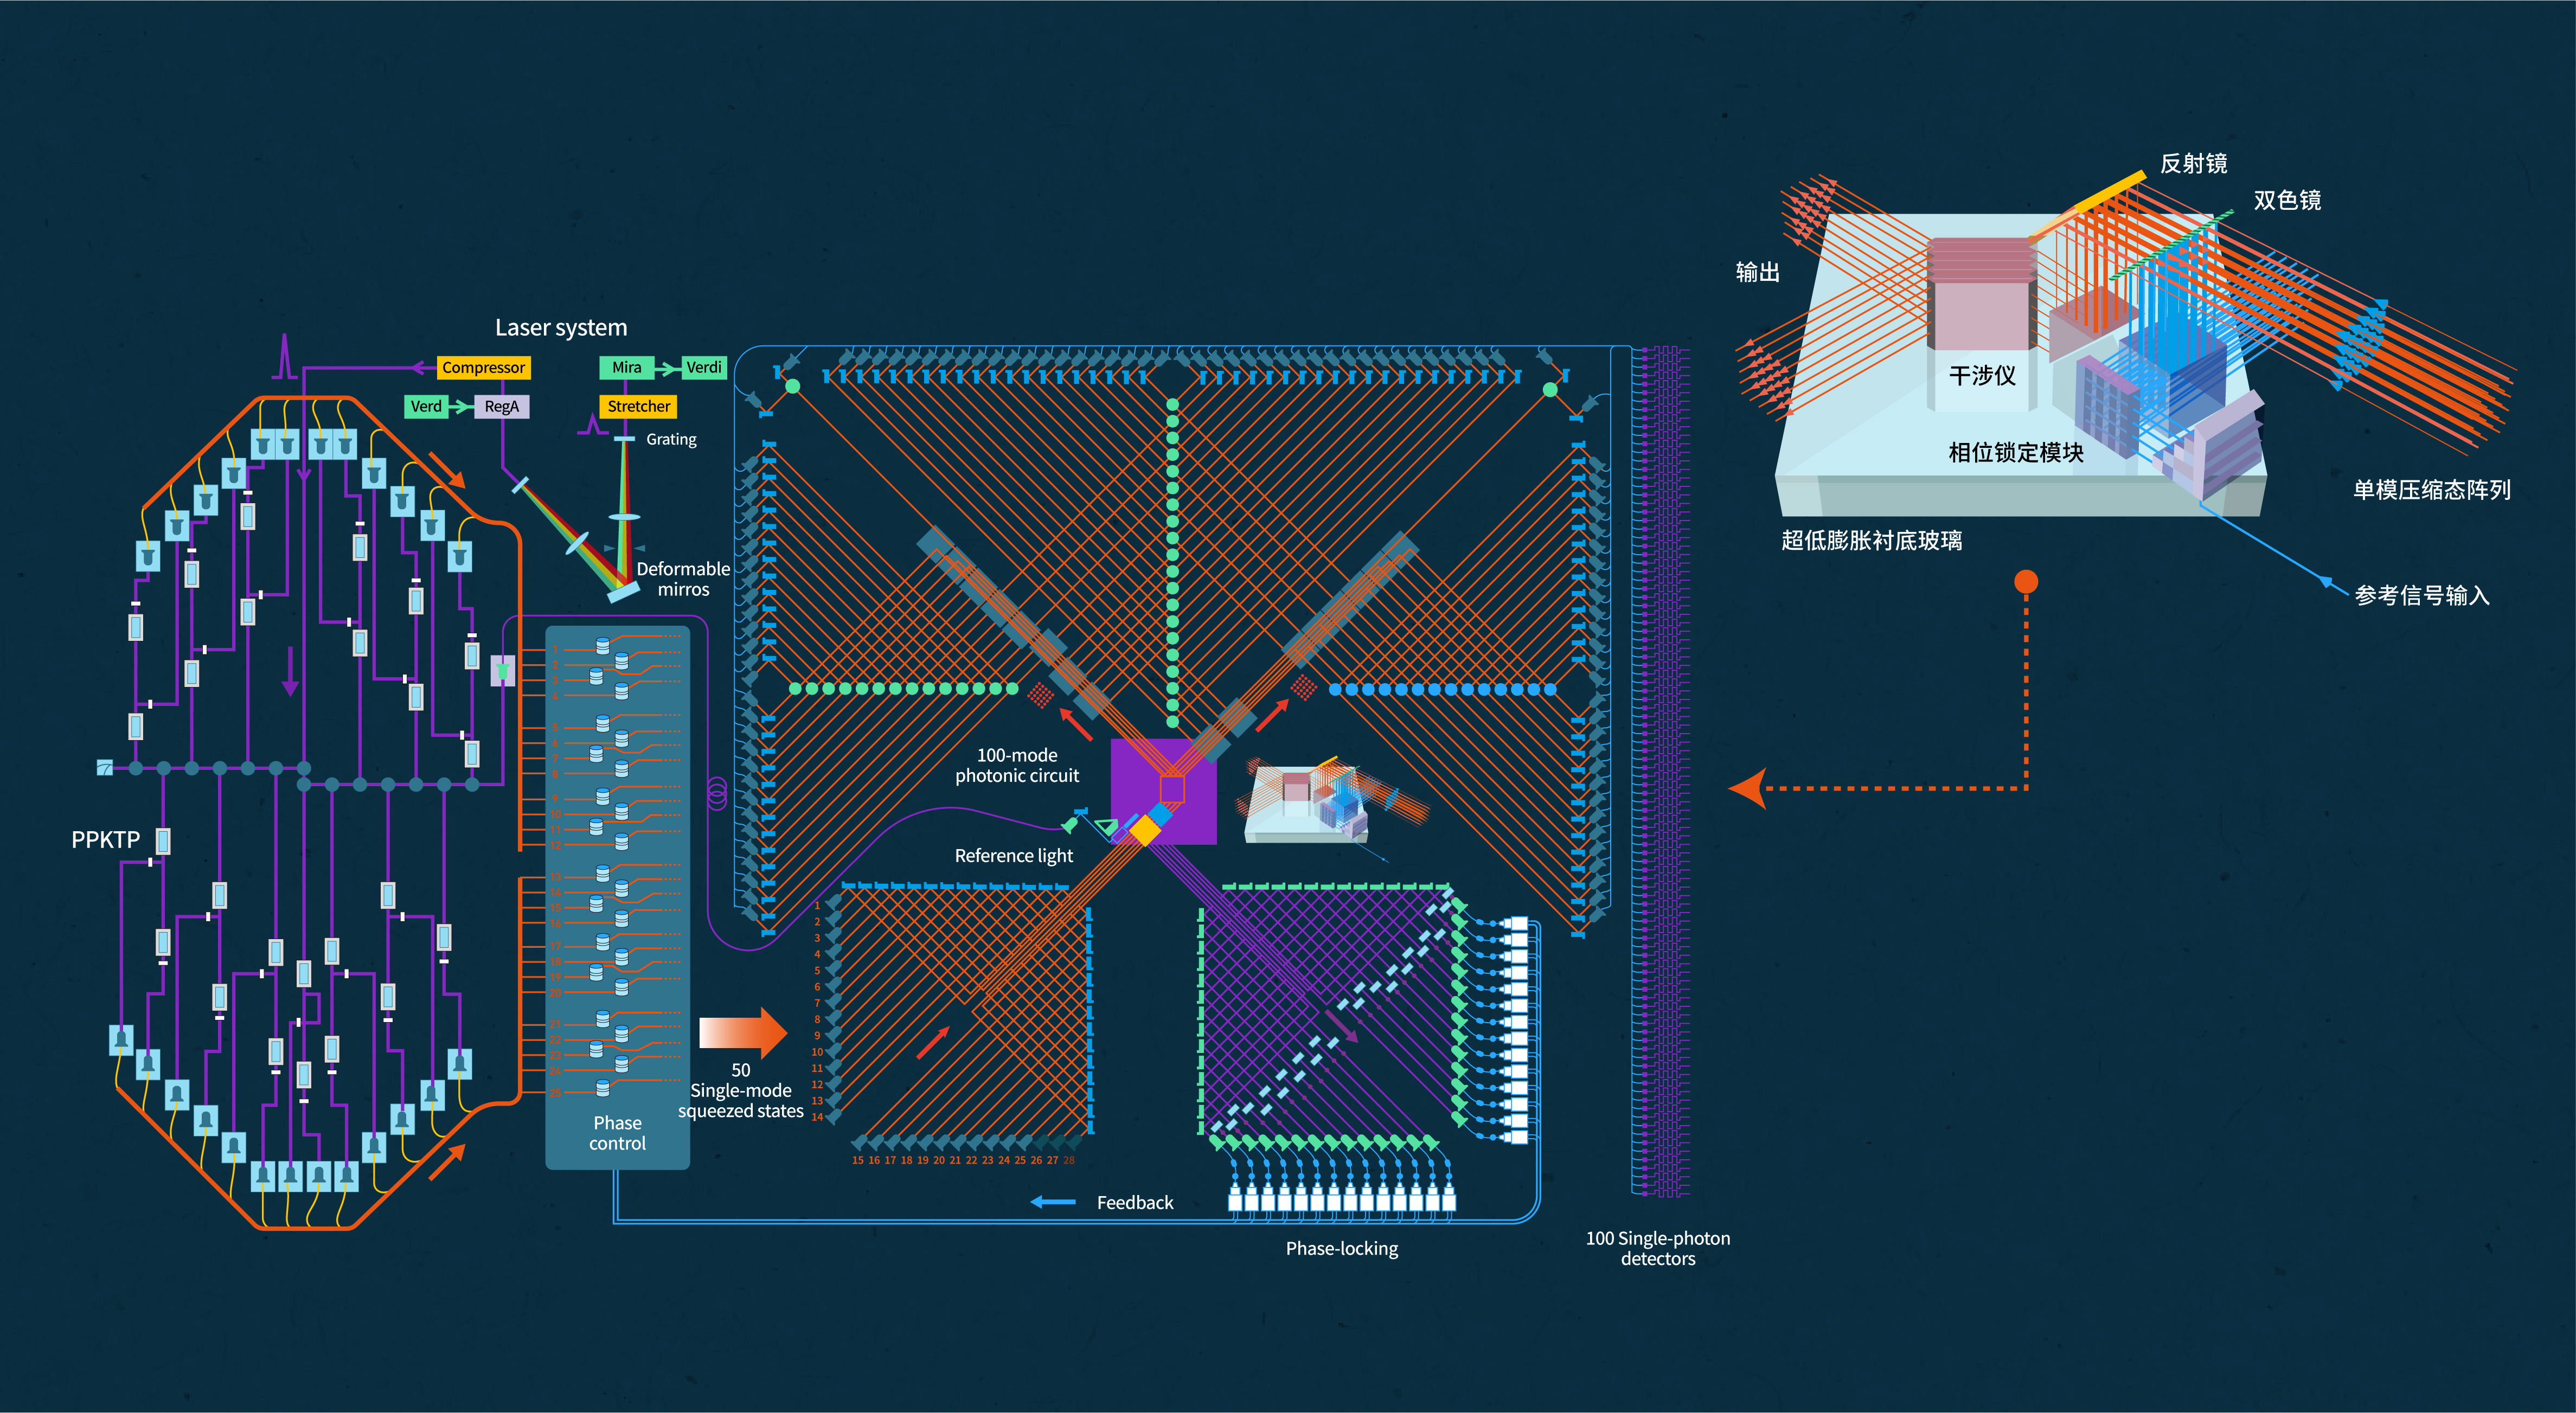Click the orange dot under the 3D module

coord(2026,582)
